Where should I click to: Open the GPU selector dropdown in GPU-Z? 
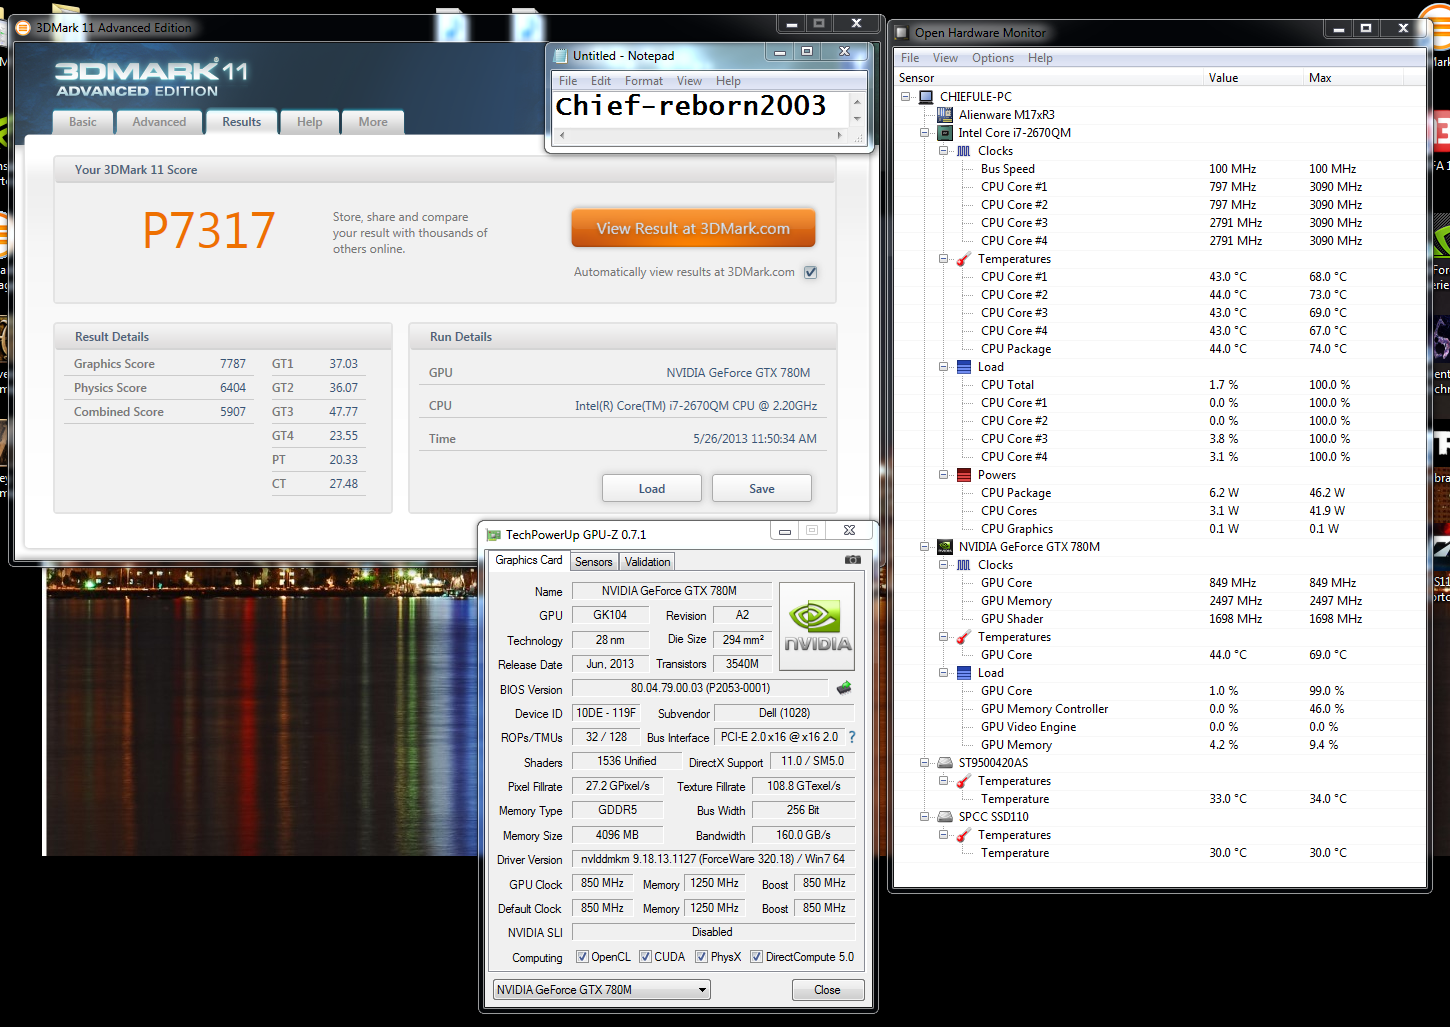pos(602,990)
